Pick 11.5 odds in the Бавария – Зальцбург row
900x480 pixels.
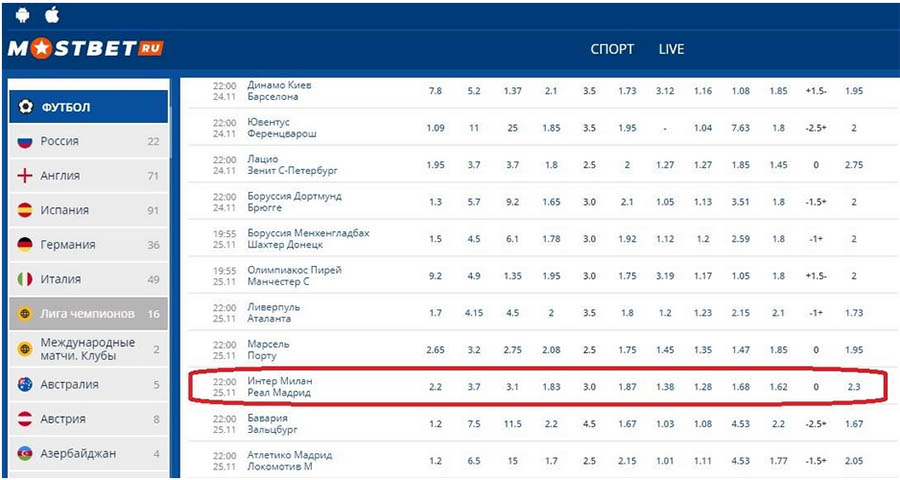click(x=513, y=424)
